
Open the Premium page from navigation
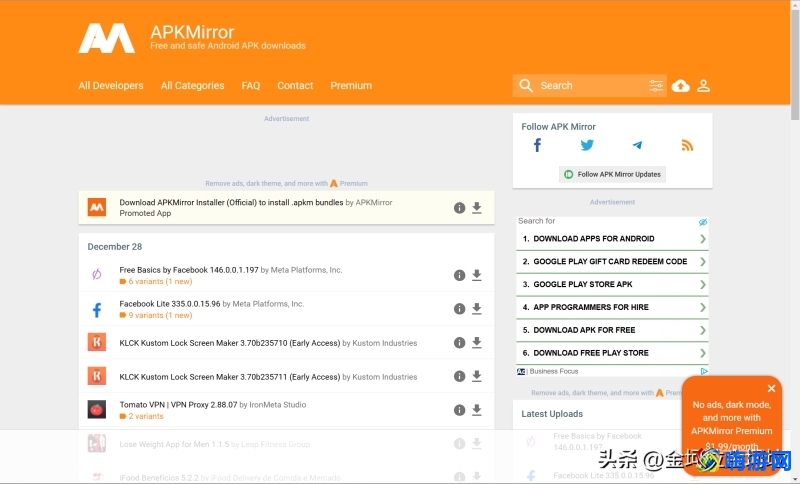point(351,86)
